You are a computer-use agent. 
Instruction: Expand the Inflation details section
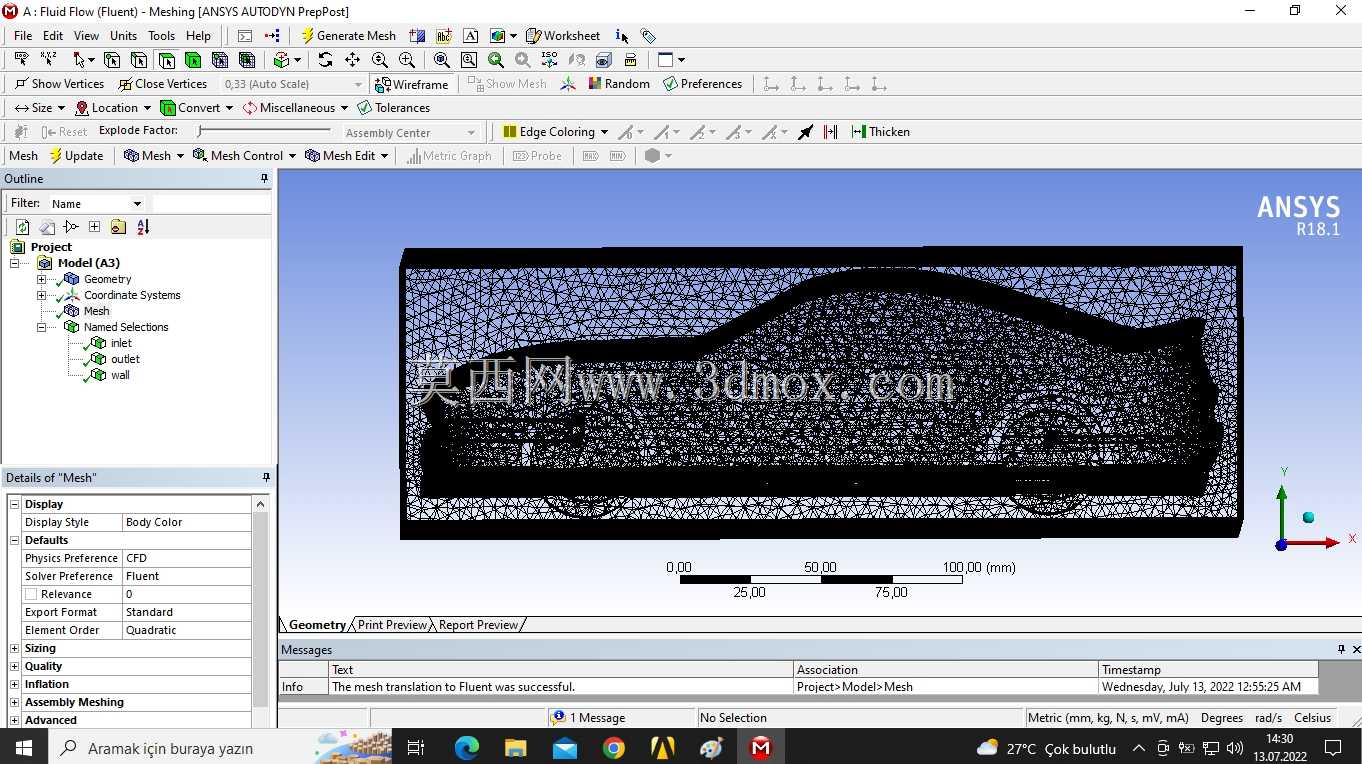[x=14, y=684]
